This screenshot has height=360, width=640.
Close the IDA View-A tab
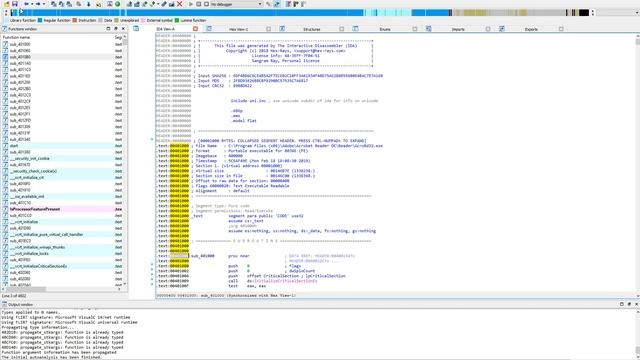coord(195,29)
